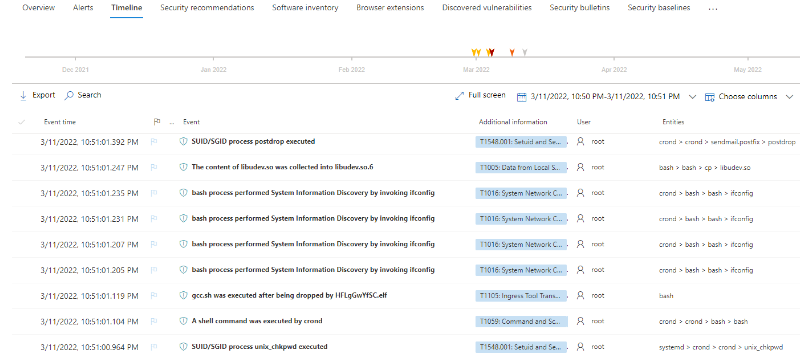The width and height of the screenshot is (800, 362).
Task: Click the Choose columns icon
Action: click(709, 97)
